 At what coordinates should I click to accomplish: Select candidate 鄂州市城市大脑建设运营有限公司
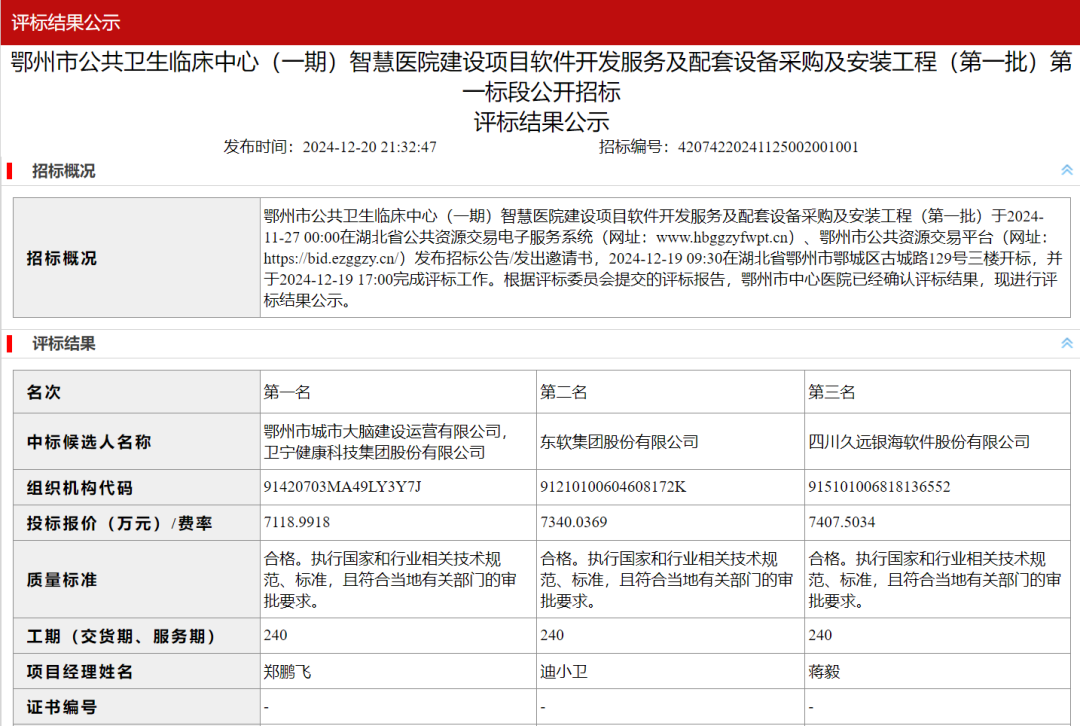tap(382, 432)
